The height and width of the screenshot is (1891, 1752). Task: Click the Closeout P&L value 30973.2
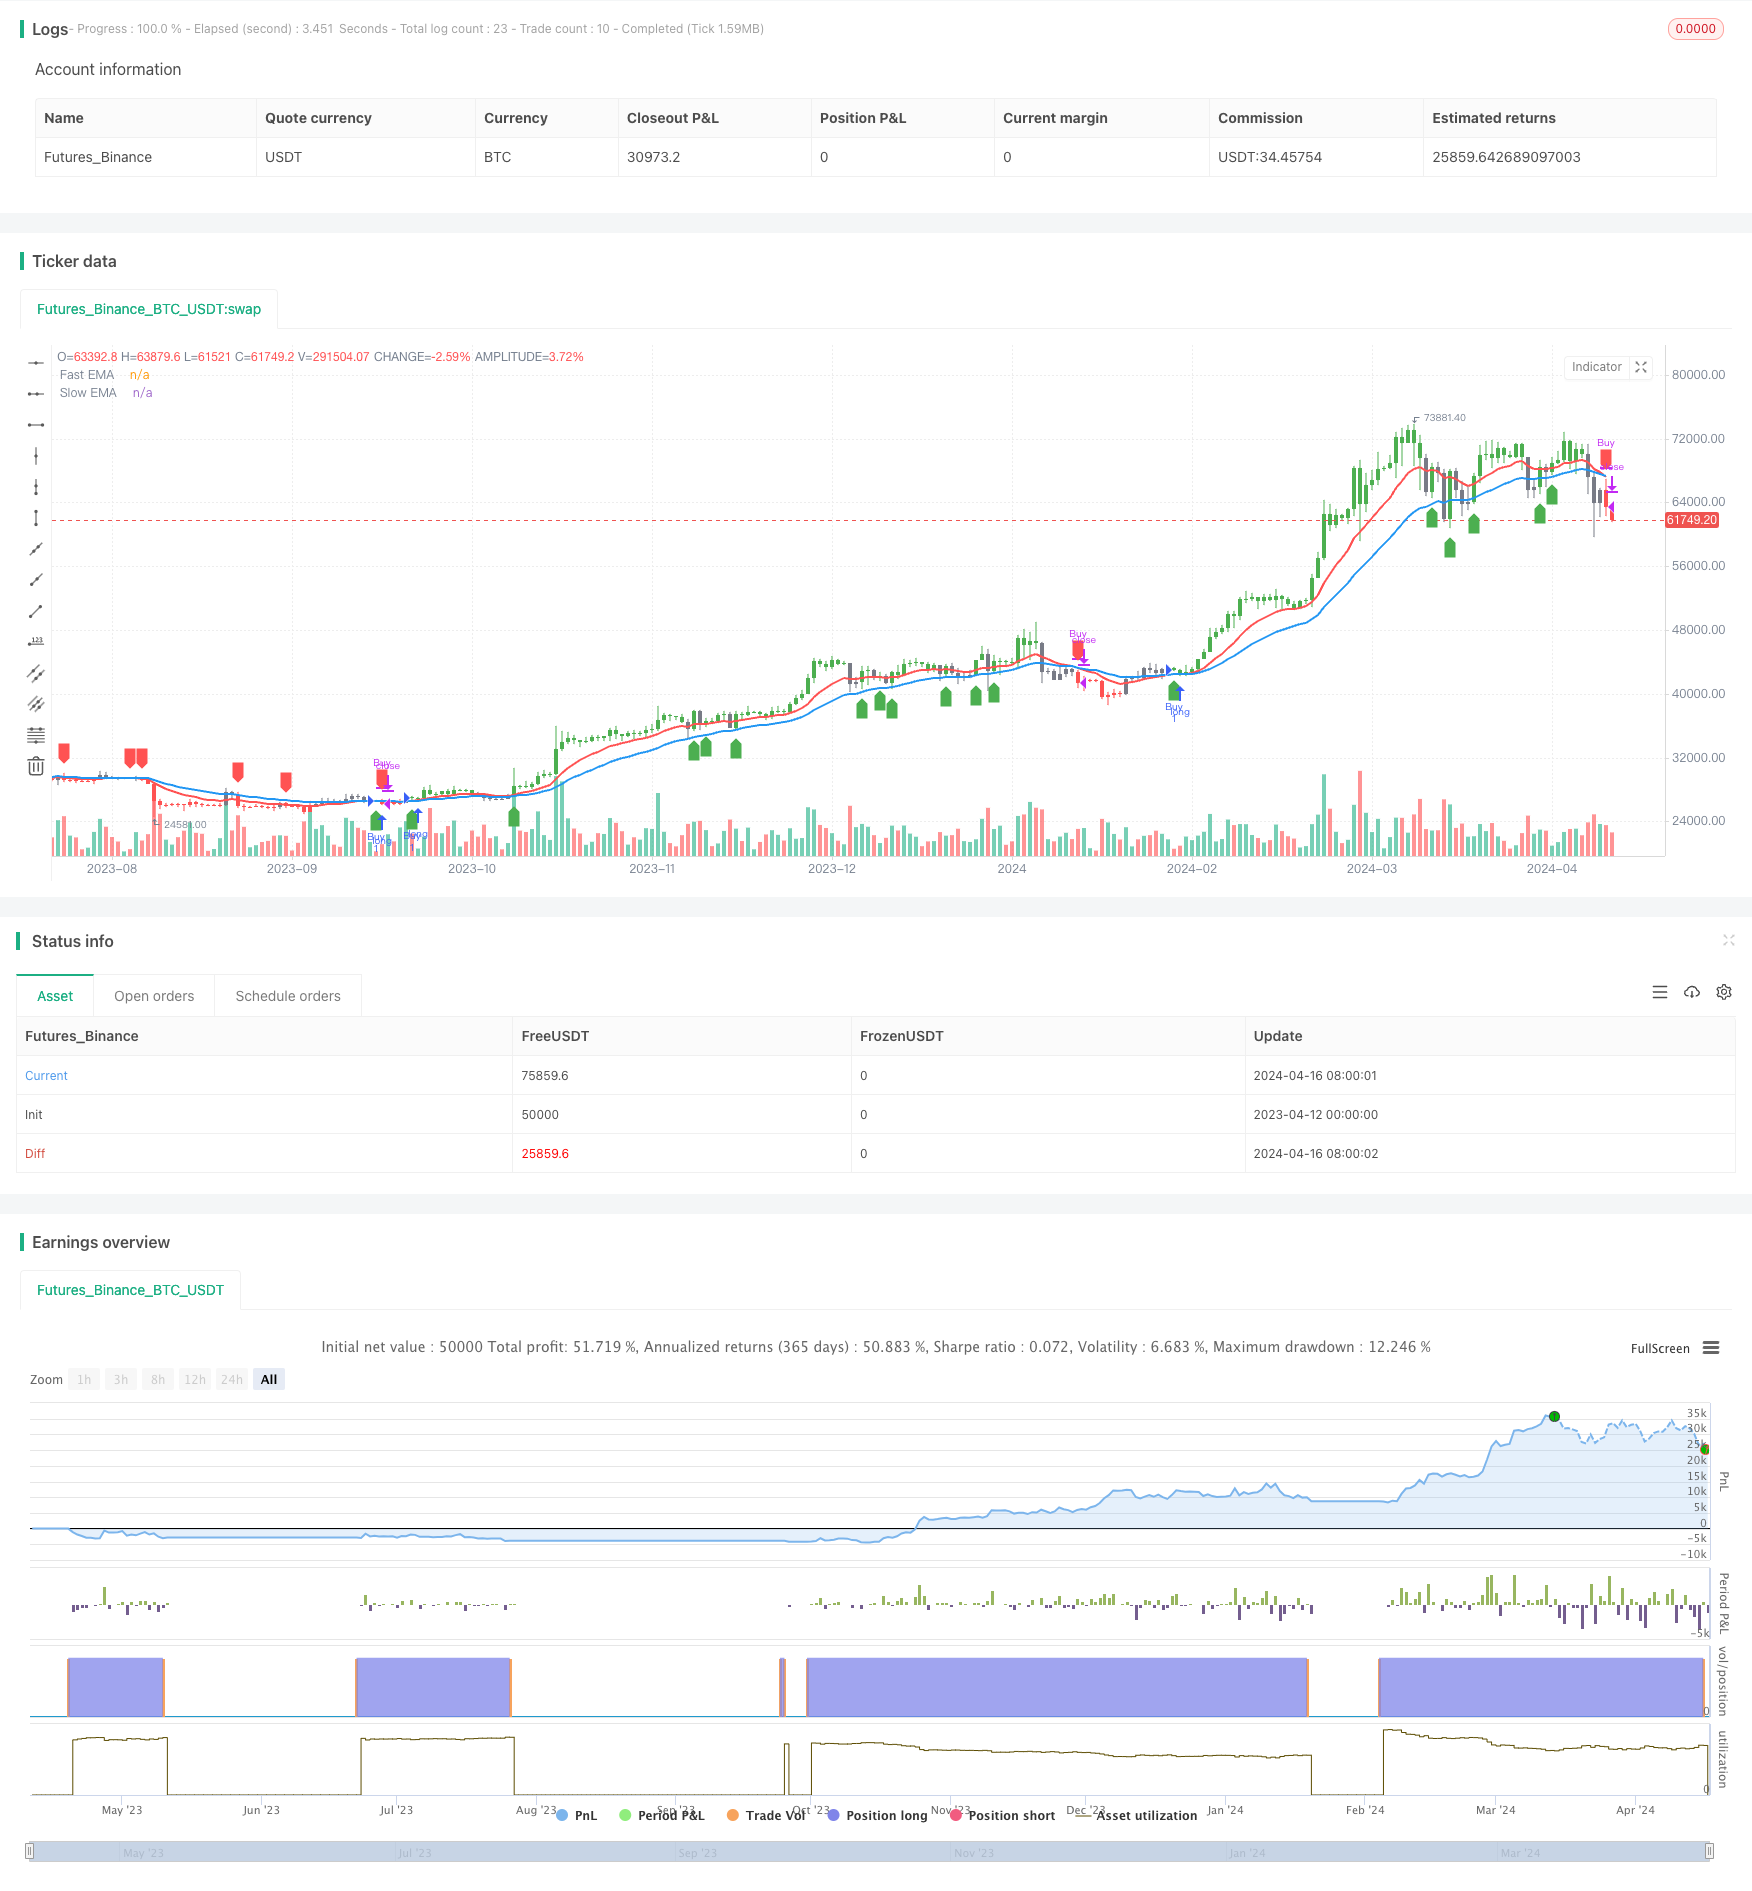click(653, 157)
